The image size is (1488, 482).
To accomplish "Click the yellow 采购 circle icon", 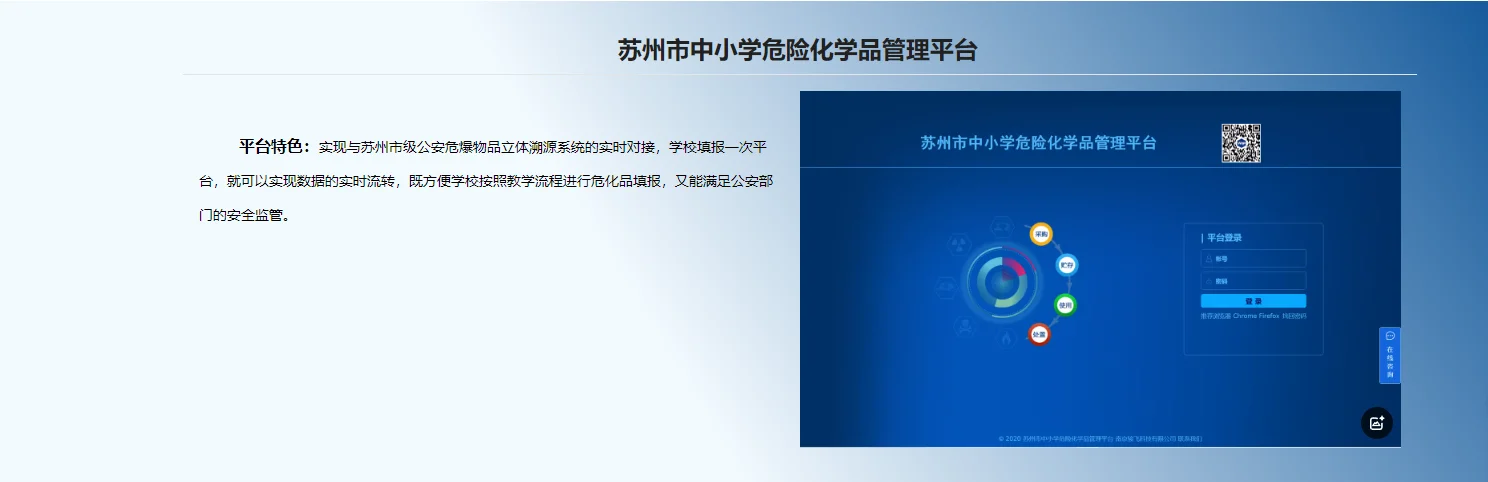I will point(1041,234).
